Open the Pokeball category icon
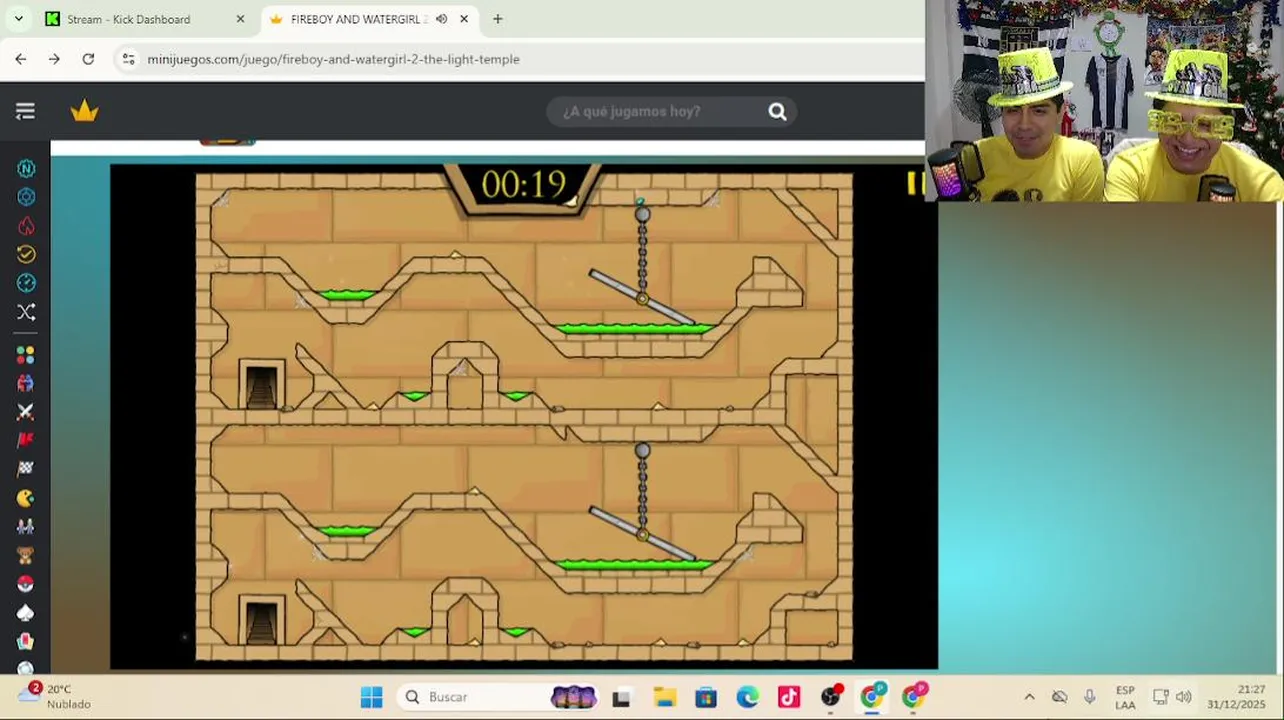 (26, 584)
